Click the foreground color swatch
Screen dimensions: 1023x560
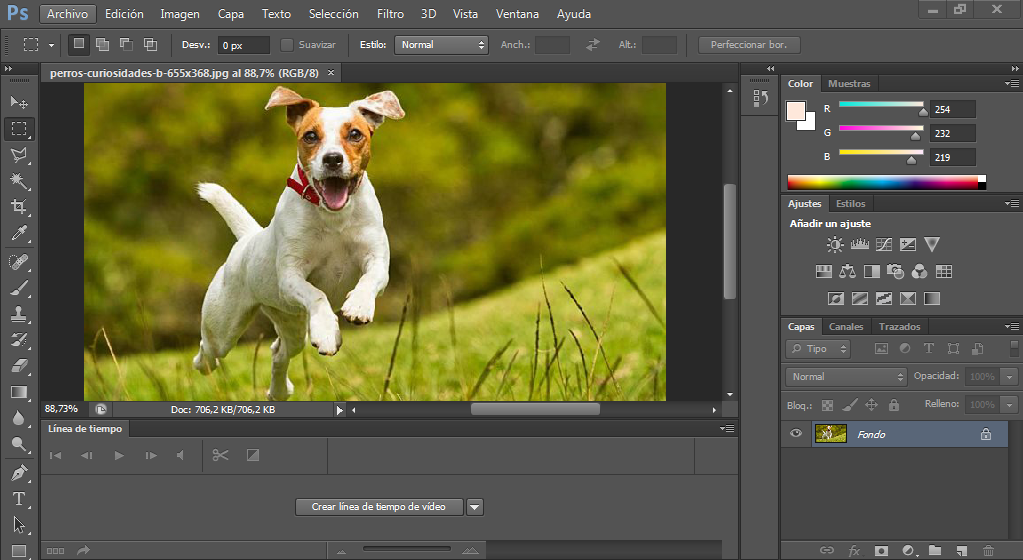click(795, 110)
